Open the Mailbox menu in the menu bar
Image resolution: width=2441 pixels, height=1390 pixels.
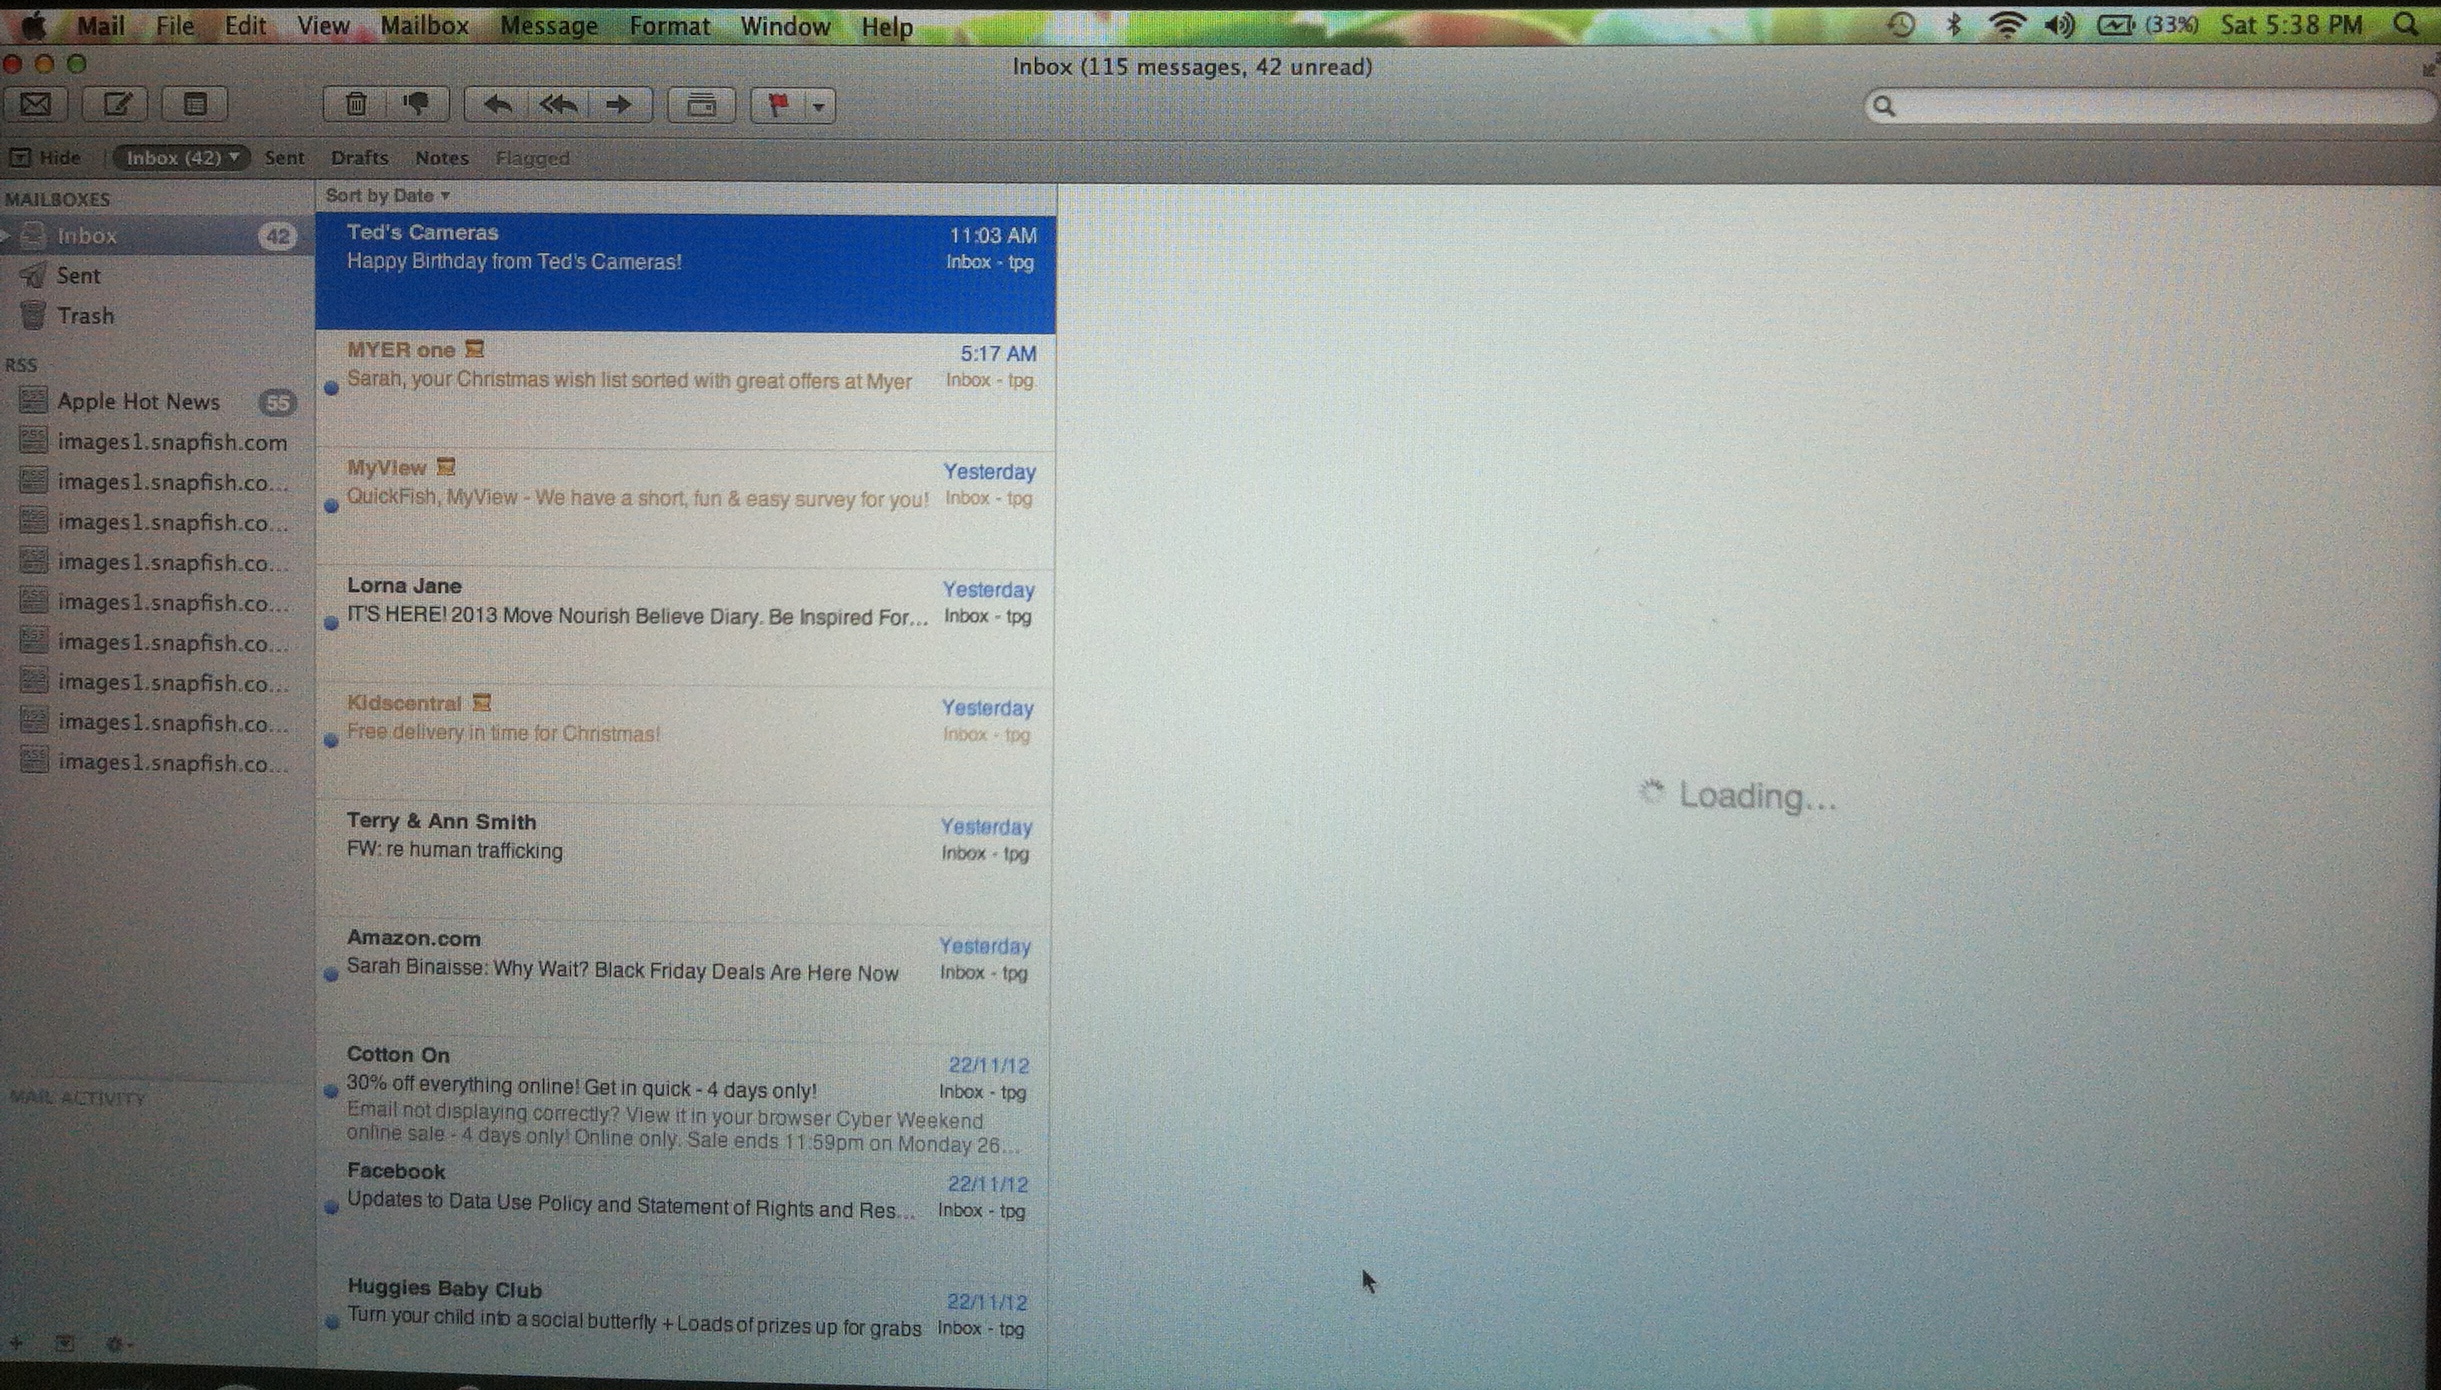[423, 25]
